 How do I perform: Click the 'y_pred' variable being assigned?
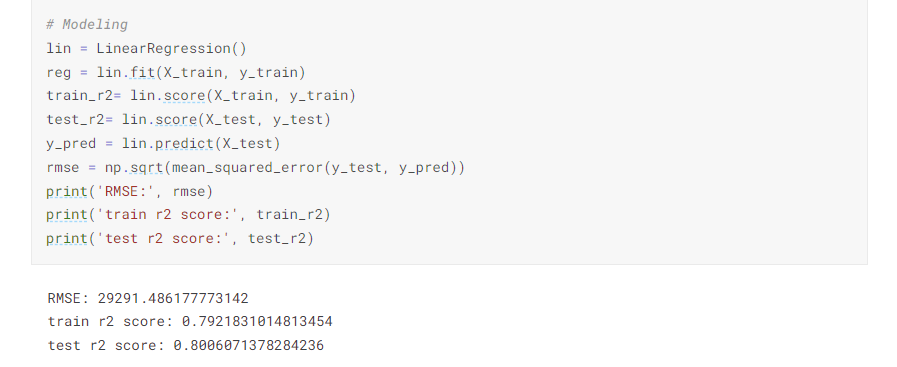(72, 143)
